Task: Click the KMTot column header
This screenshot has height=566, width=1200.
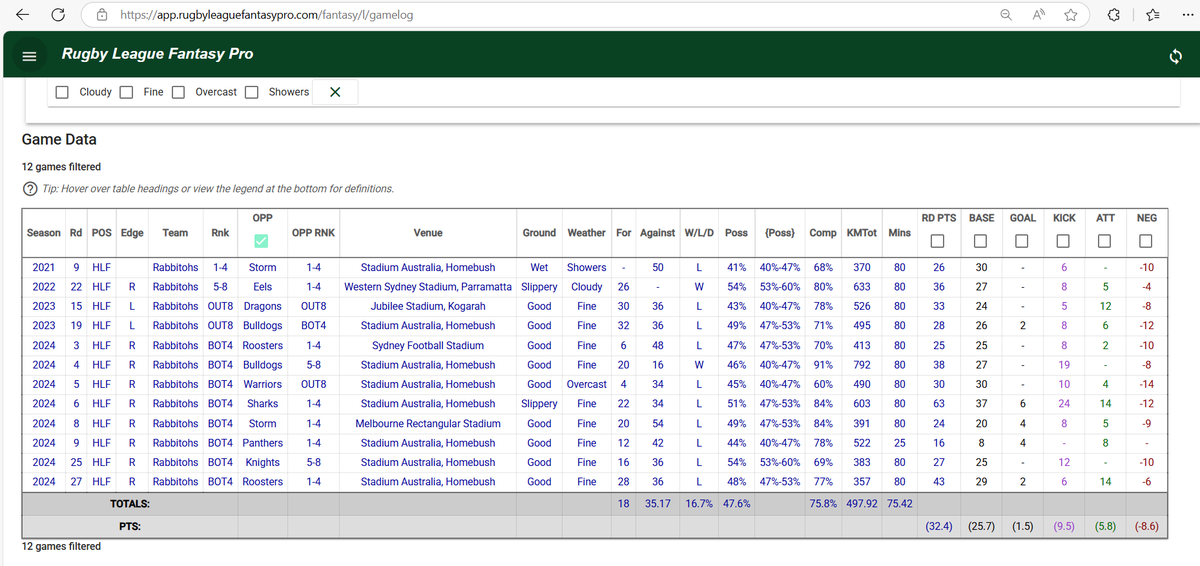Action: click(860, 233)
